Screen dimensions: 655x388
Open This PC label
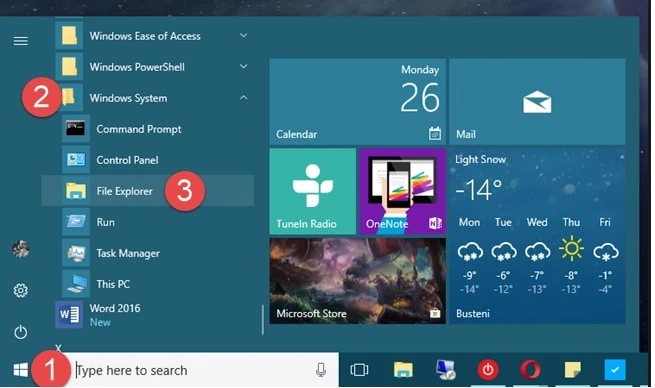(113, 284)
